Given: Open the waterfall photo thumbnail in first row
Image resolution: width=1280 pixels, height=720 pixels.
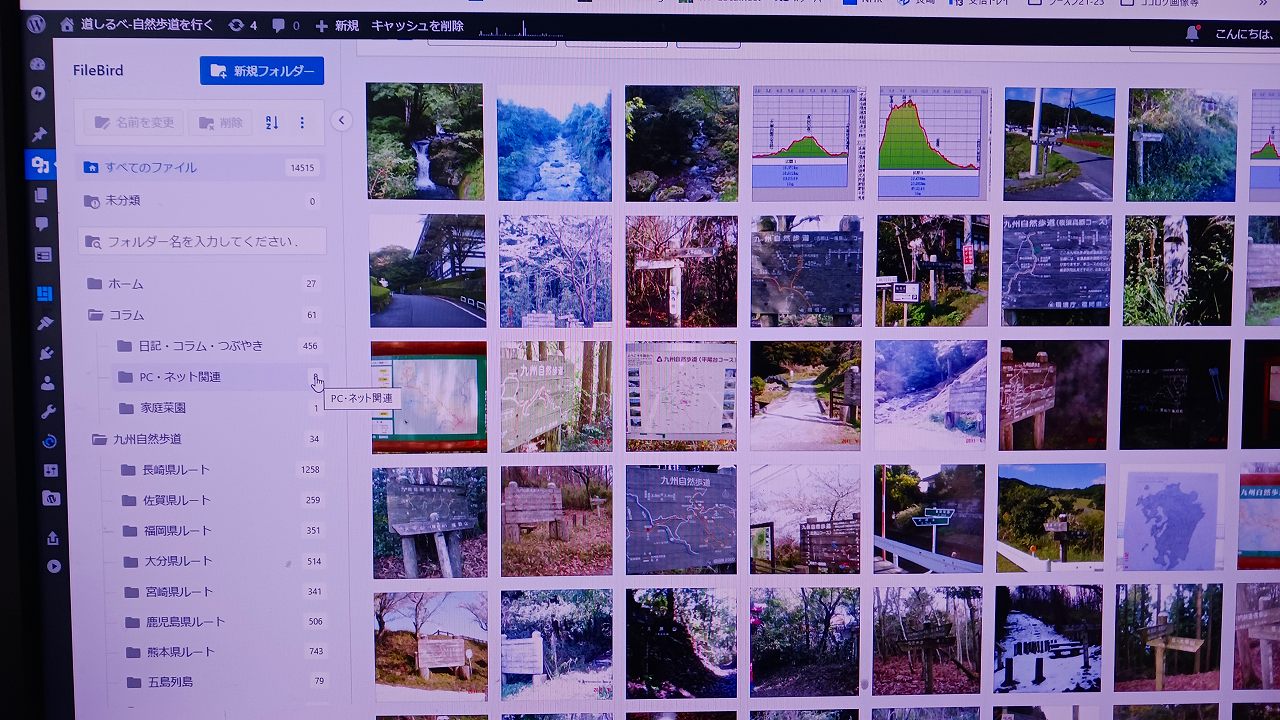Looking at the screenshot, I should click(425, 141).
